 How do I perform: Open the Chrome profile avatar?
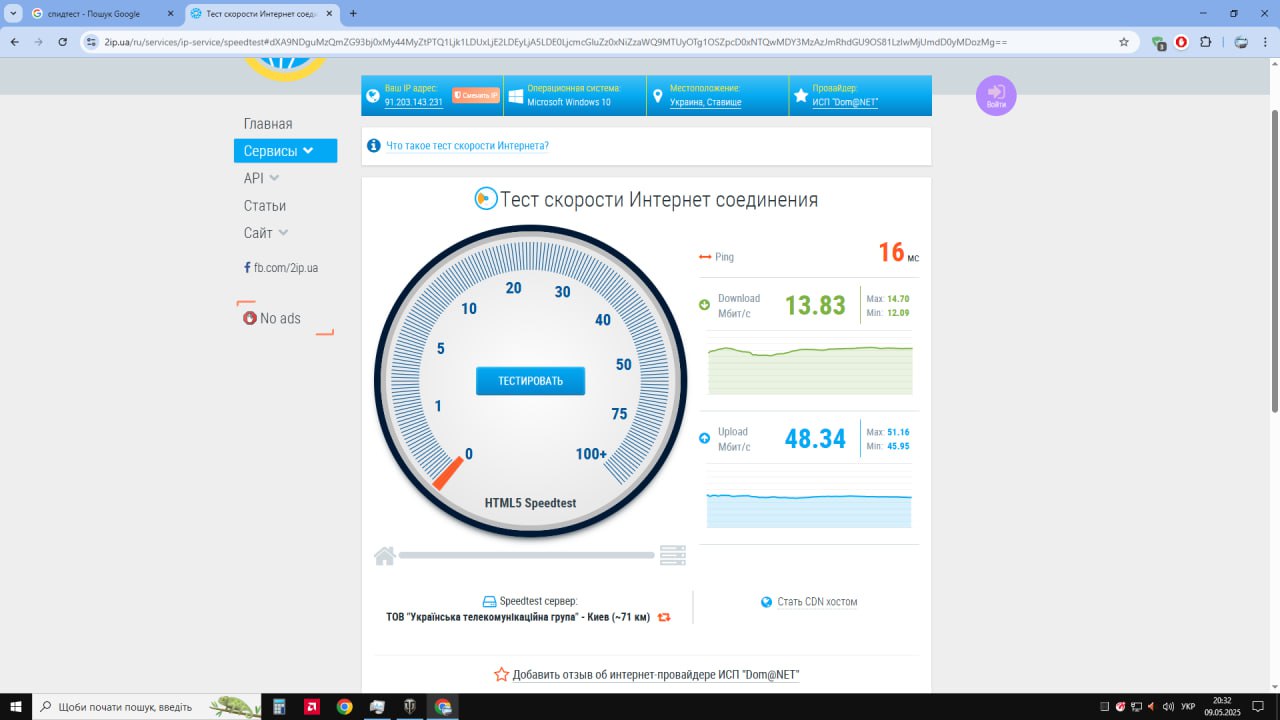(x=1241, y=42)
